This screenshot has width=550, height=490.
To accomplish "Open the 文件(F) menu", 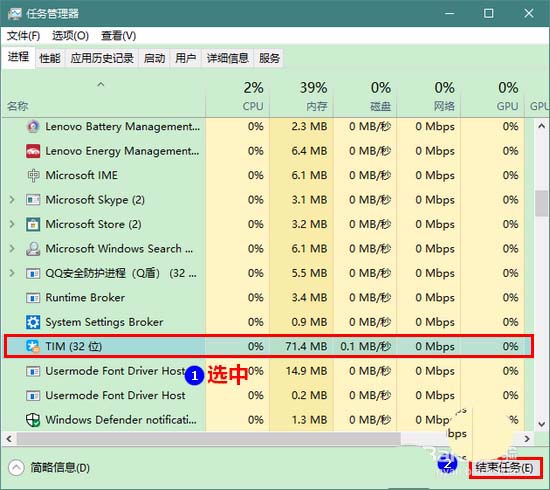I will click(x=24, y=36).
